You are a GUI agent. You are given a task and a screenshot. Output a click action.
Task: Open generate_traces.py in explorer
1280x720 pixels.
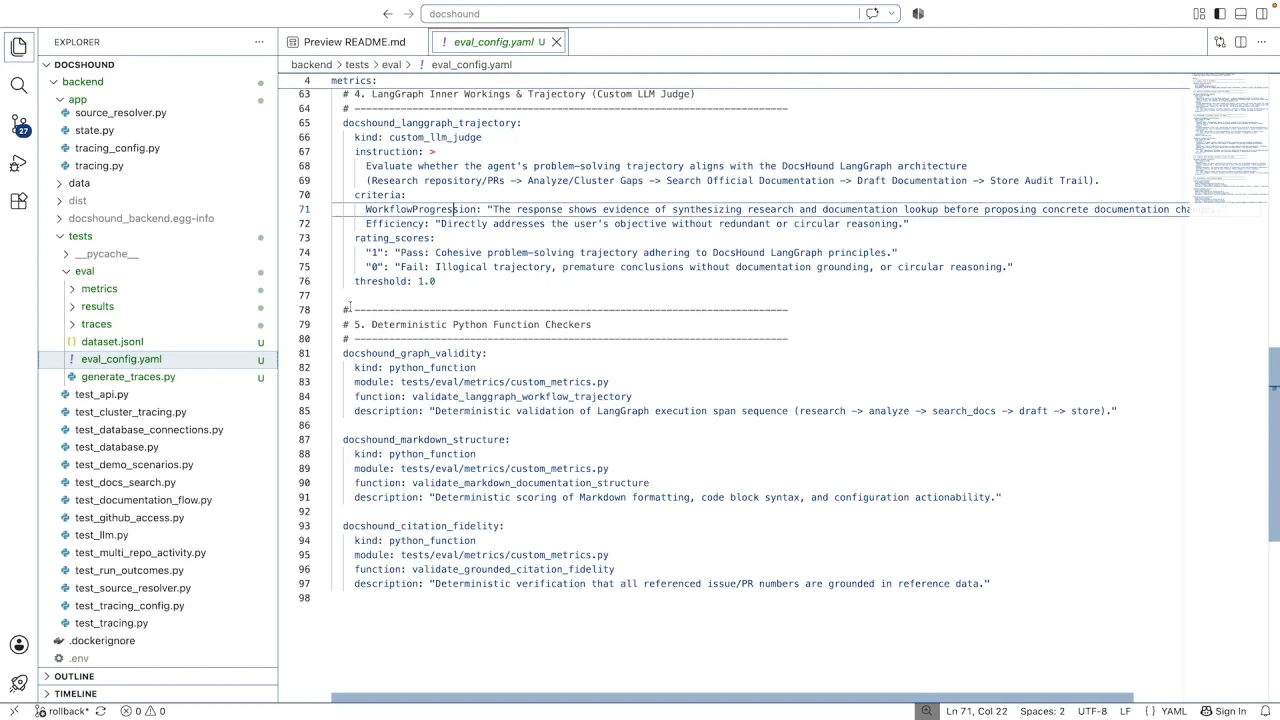158,377
